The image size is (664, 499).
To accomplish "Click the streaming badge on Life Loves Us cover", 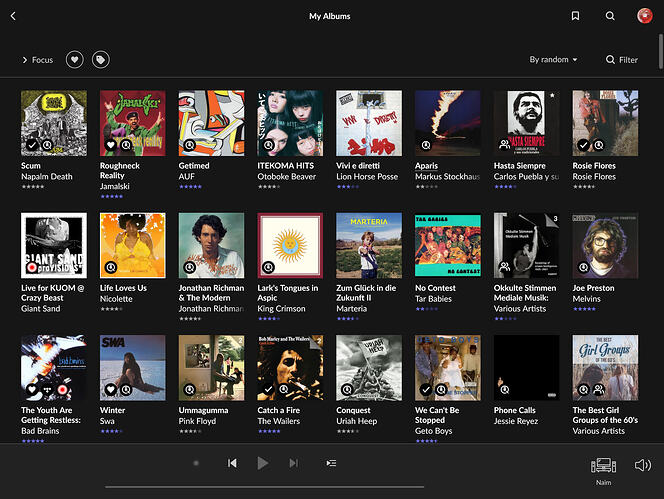I will 111,267.
